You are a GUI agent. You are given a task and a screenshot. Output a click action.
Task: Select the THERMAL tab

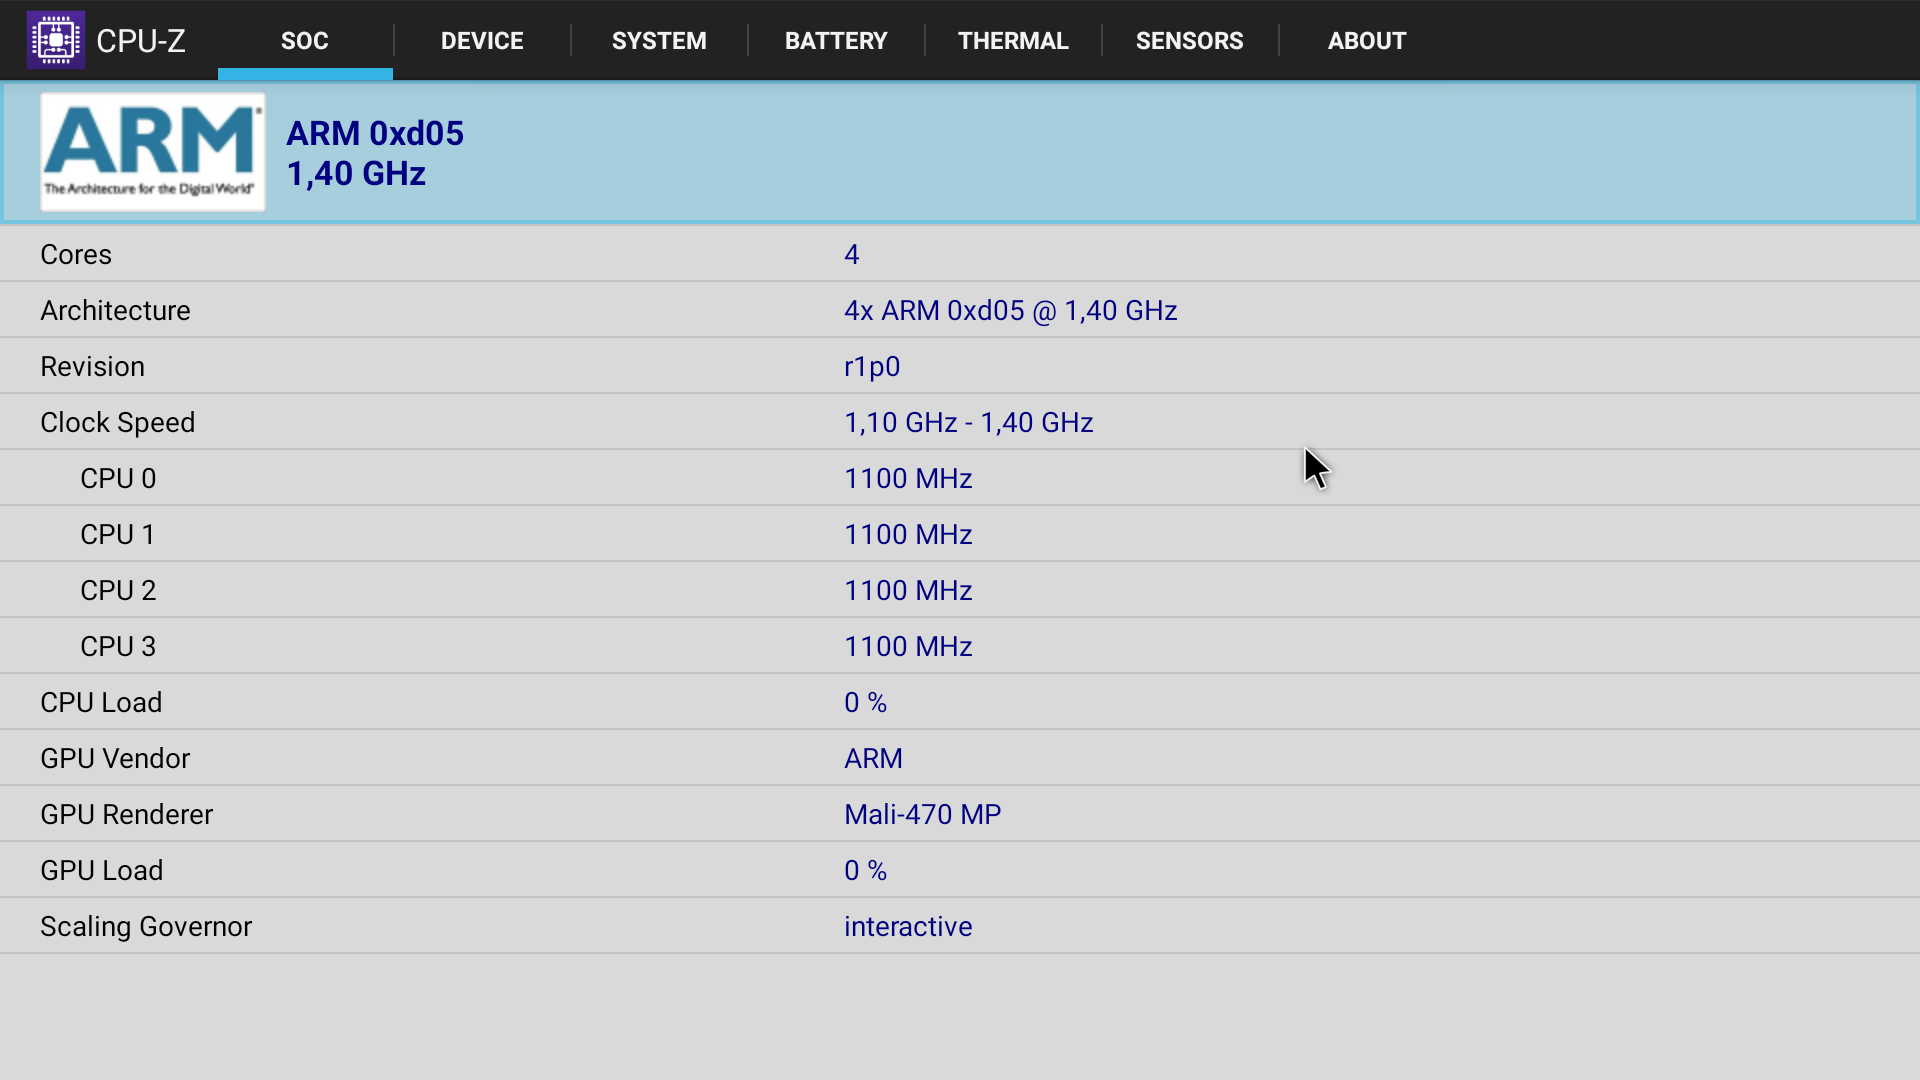pos(1013,41)
